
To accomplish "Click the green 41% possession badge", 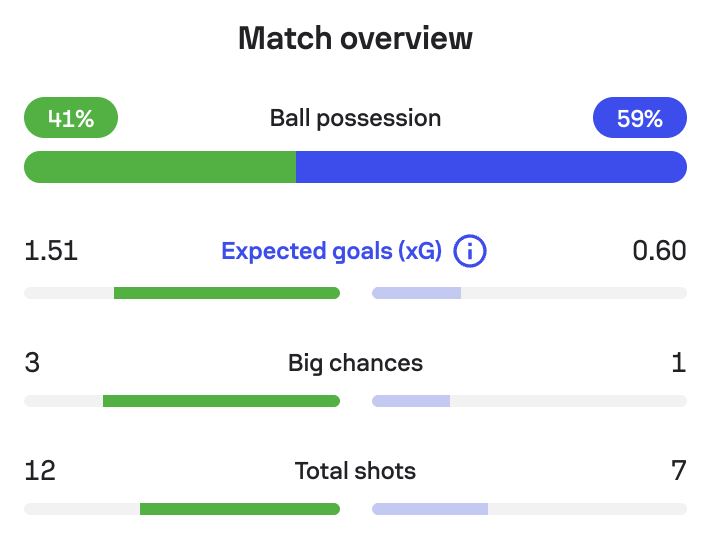I will (71, 117).
